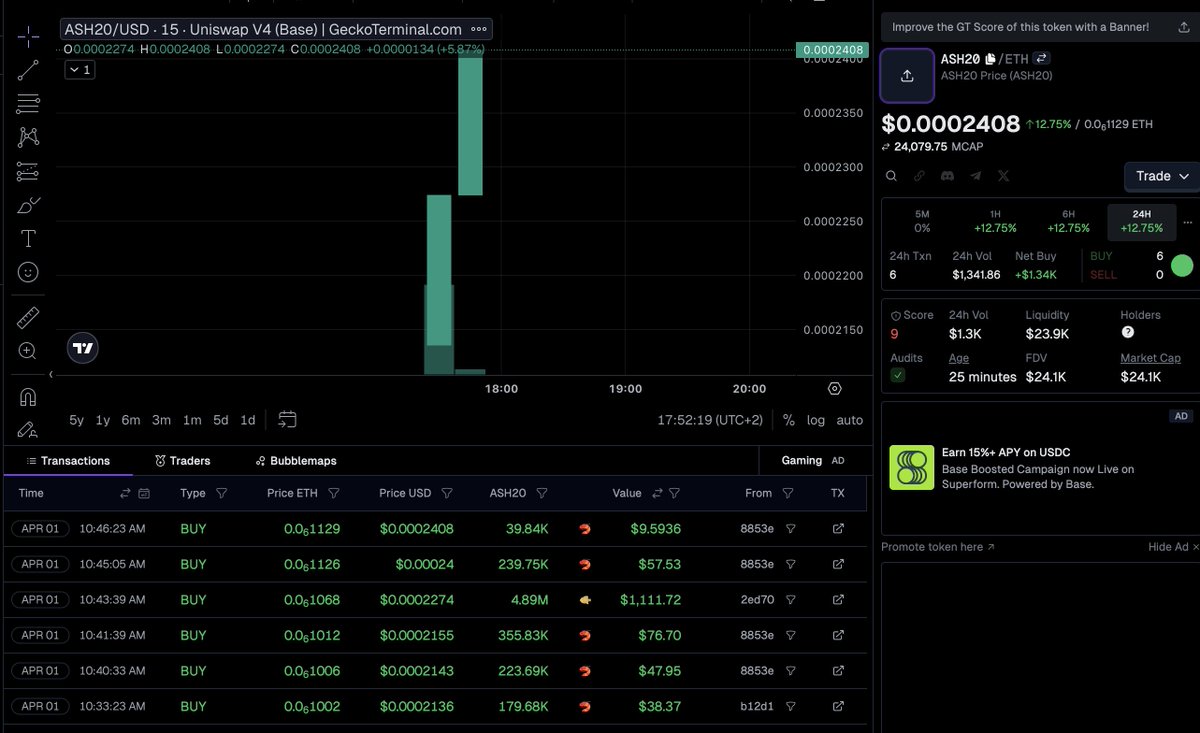
Task: Swap the ASH20/ETH pair order
Action: (x=1041, y=59)
